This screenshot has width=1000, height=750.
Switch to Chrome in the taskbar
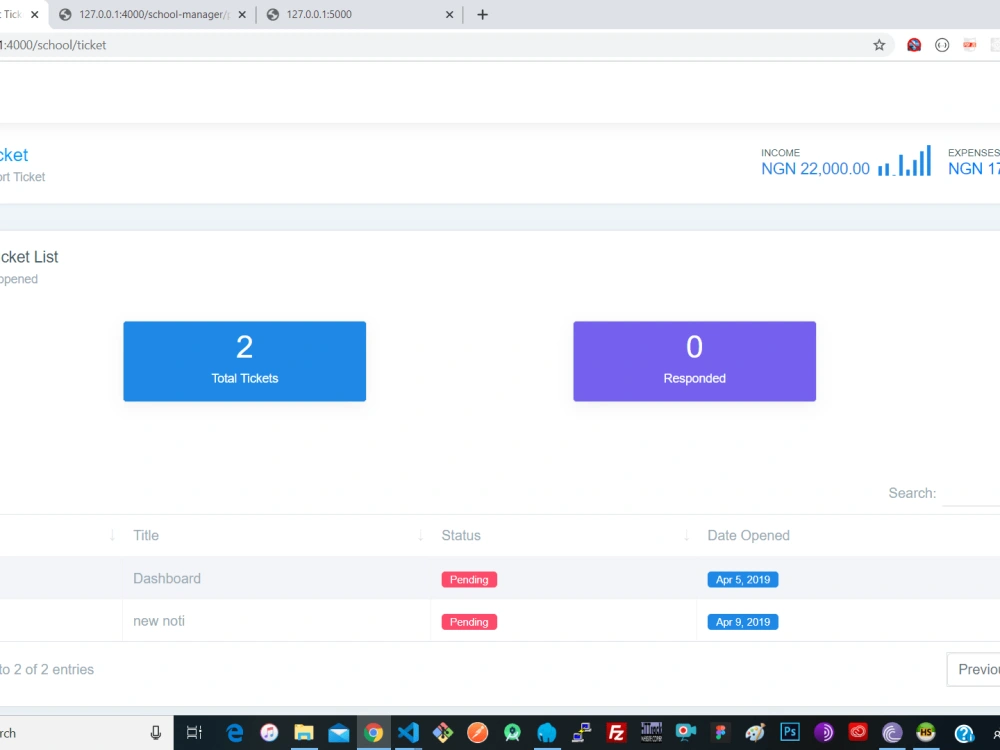click(x=374, y=733)
